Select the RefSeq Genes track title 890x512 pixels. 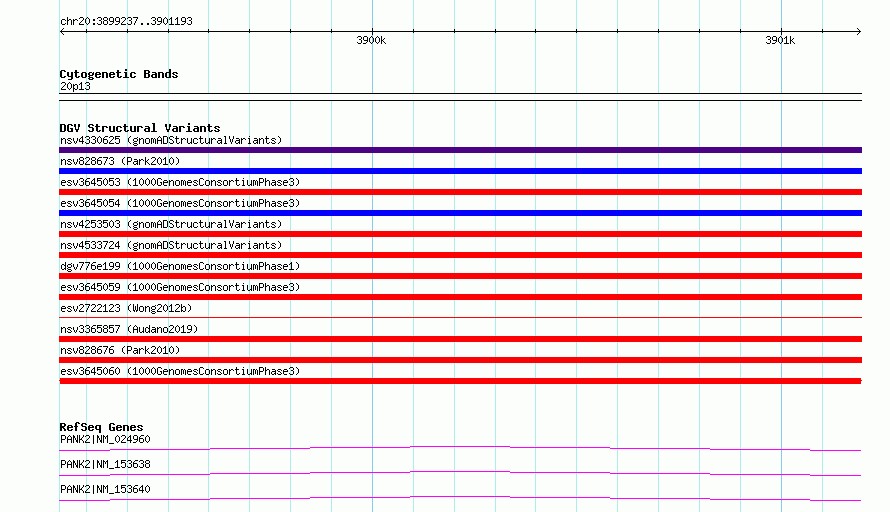[x=101, y=427]
